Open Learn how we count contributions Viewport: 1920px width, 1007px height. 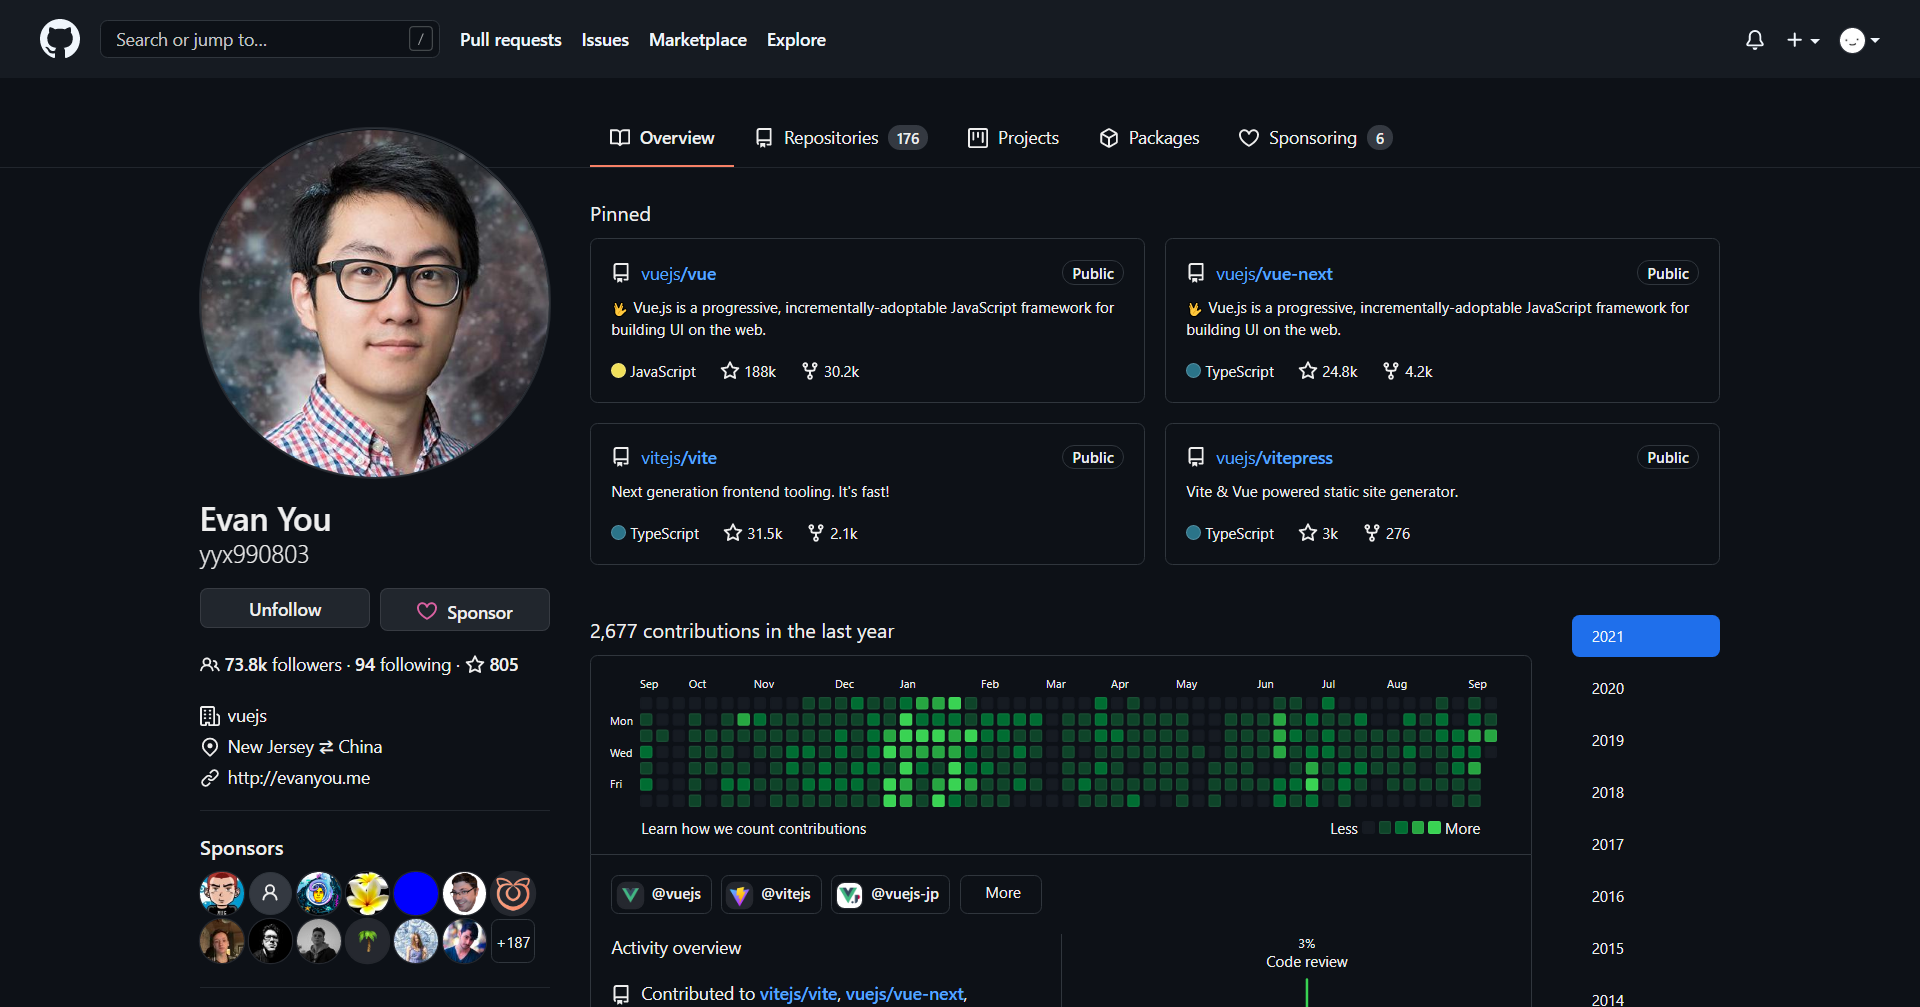coord(753,829)
